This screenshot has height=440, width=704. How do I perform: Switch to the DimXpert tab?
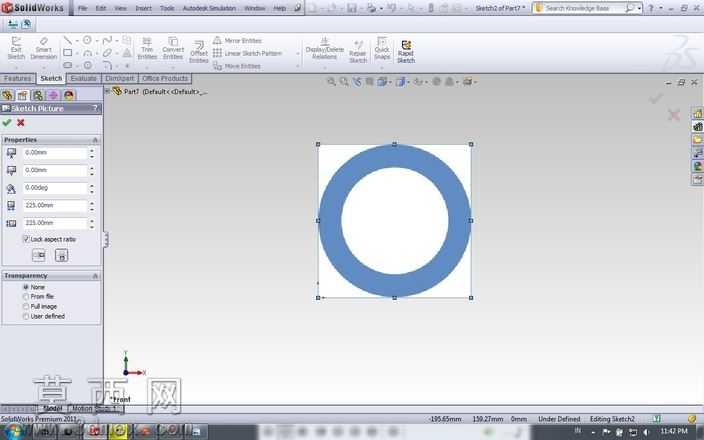119,79
